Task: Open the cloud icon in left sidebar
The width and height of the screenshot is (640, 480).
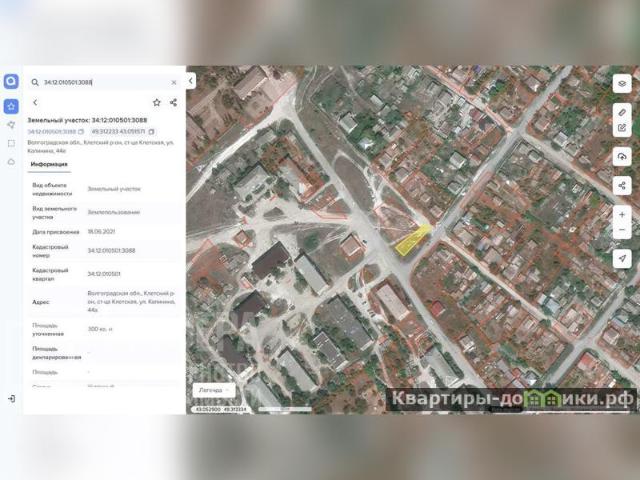Action: click(x=11, y=162)
